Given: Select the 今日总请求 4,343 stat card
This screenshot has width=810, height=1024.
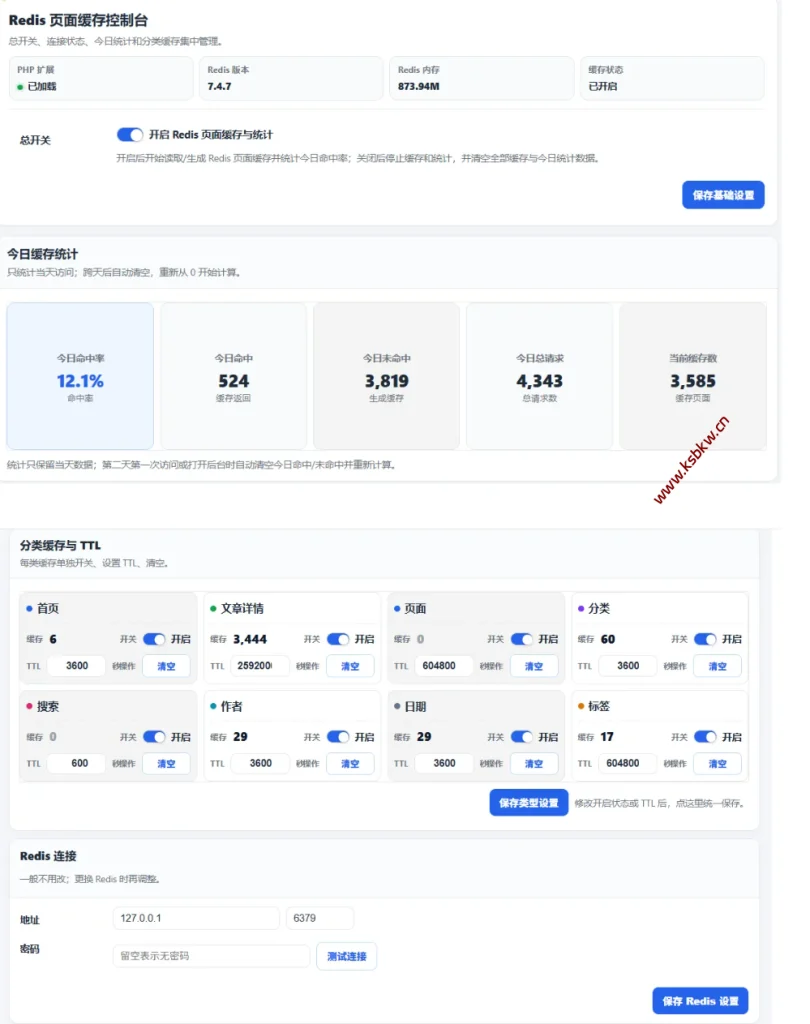Looking at the screenshot, I should click(x=540, y=376).
